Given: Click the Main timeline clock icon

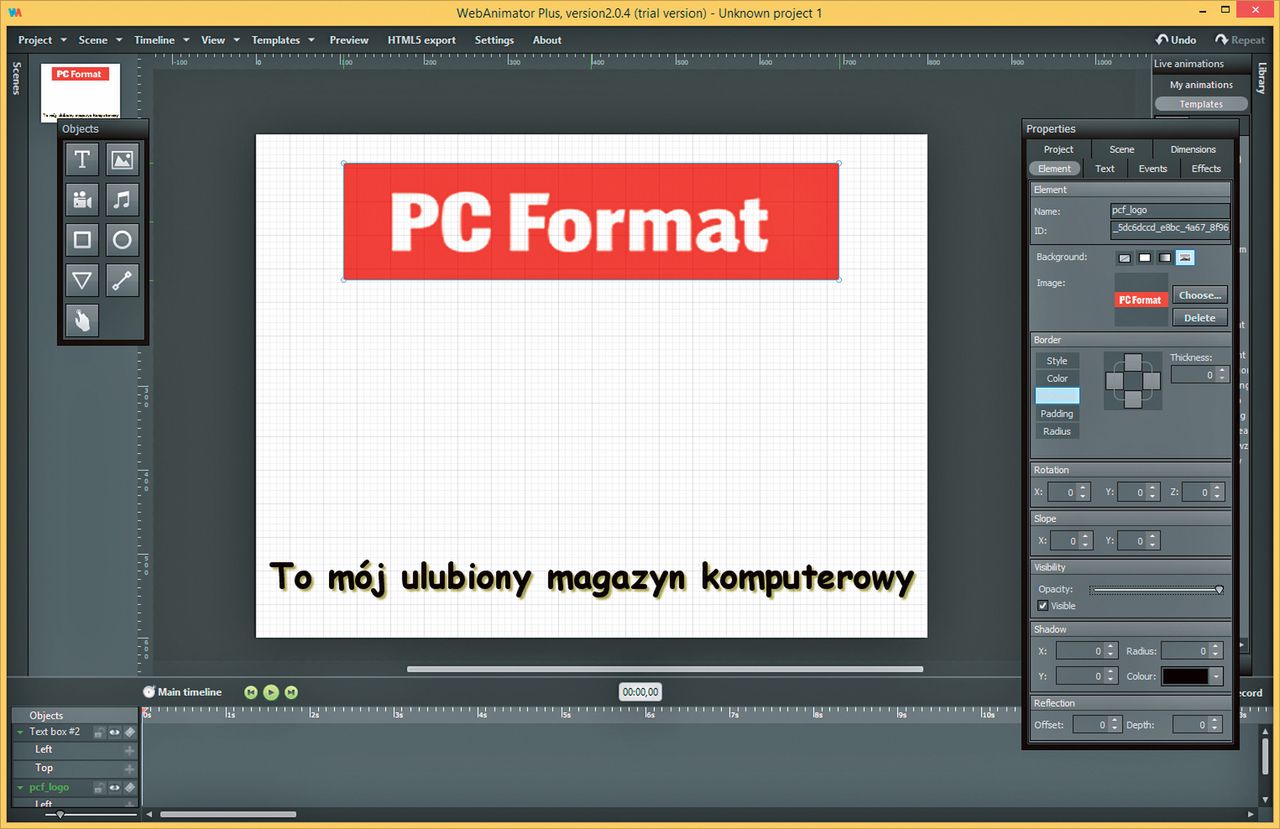Looking at the screenshot, I should click(x=149, y=692).
